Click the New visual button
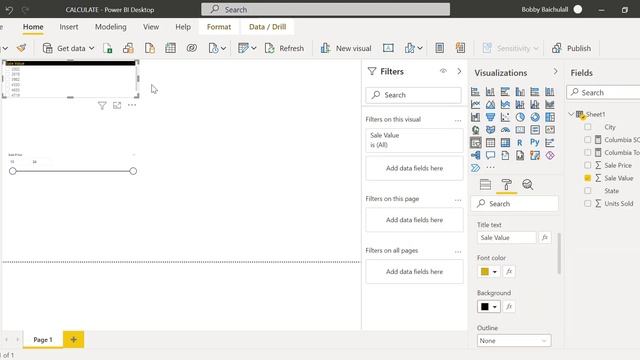Image resolution: width=640 pixels, height=360 pixels. pos(346,48)
